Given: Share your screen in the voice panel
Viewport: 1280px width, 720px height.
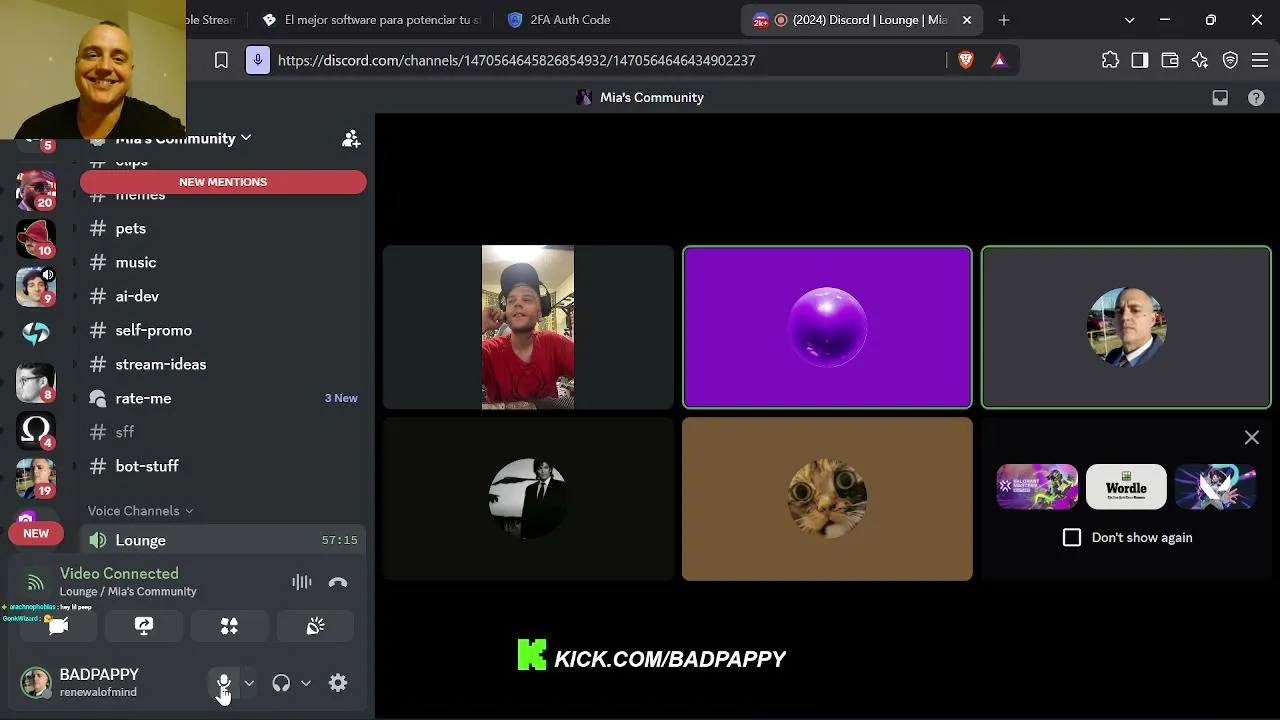Looking at the screenshot, I should click(144, 626).
